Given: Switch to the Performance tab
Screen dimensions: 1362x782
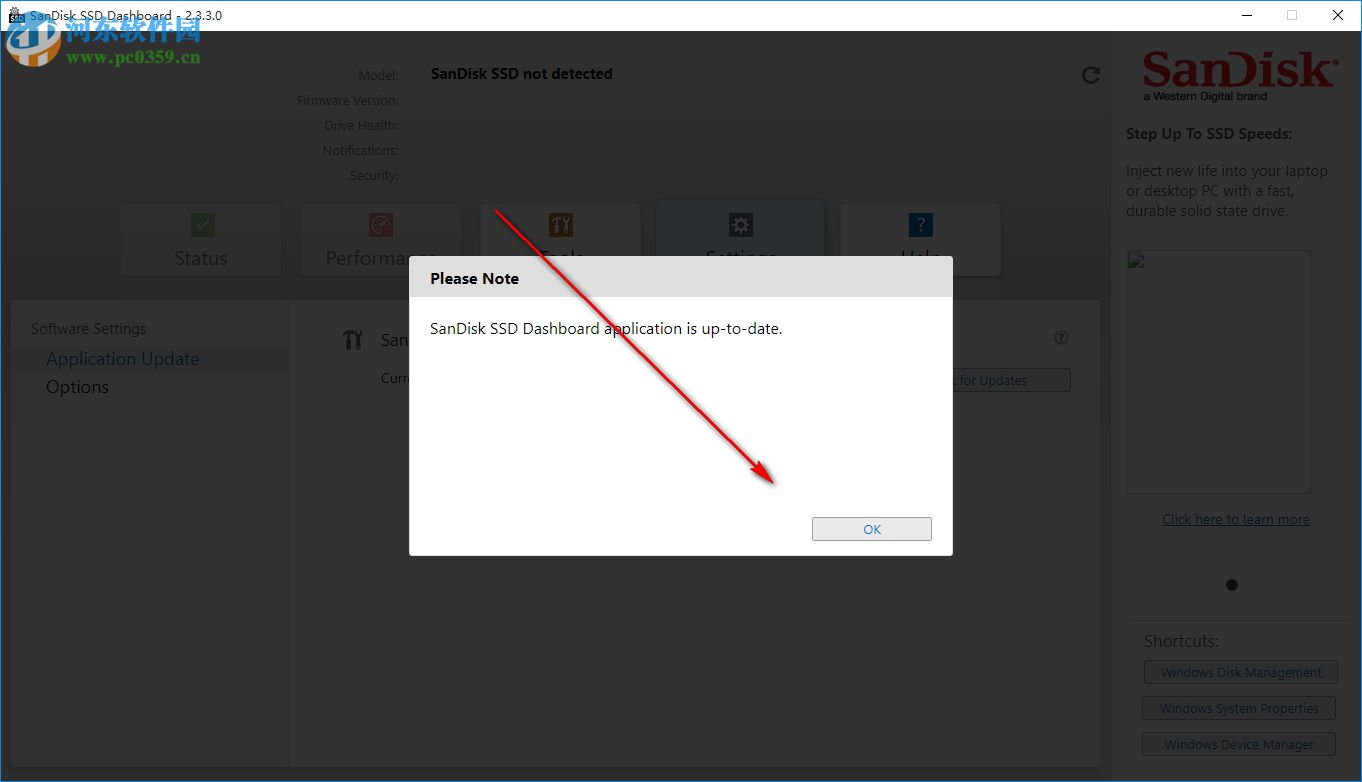Looking at the screenshot, I should [380, 240].
